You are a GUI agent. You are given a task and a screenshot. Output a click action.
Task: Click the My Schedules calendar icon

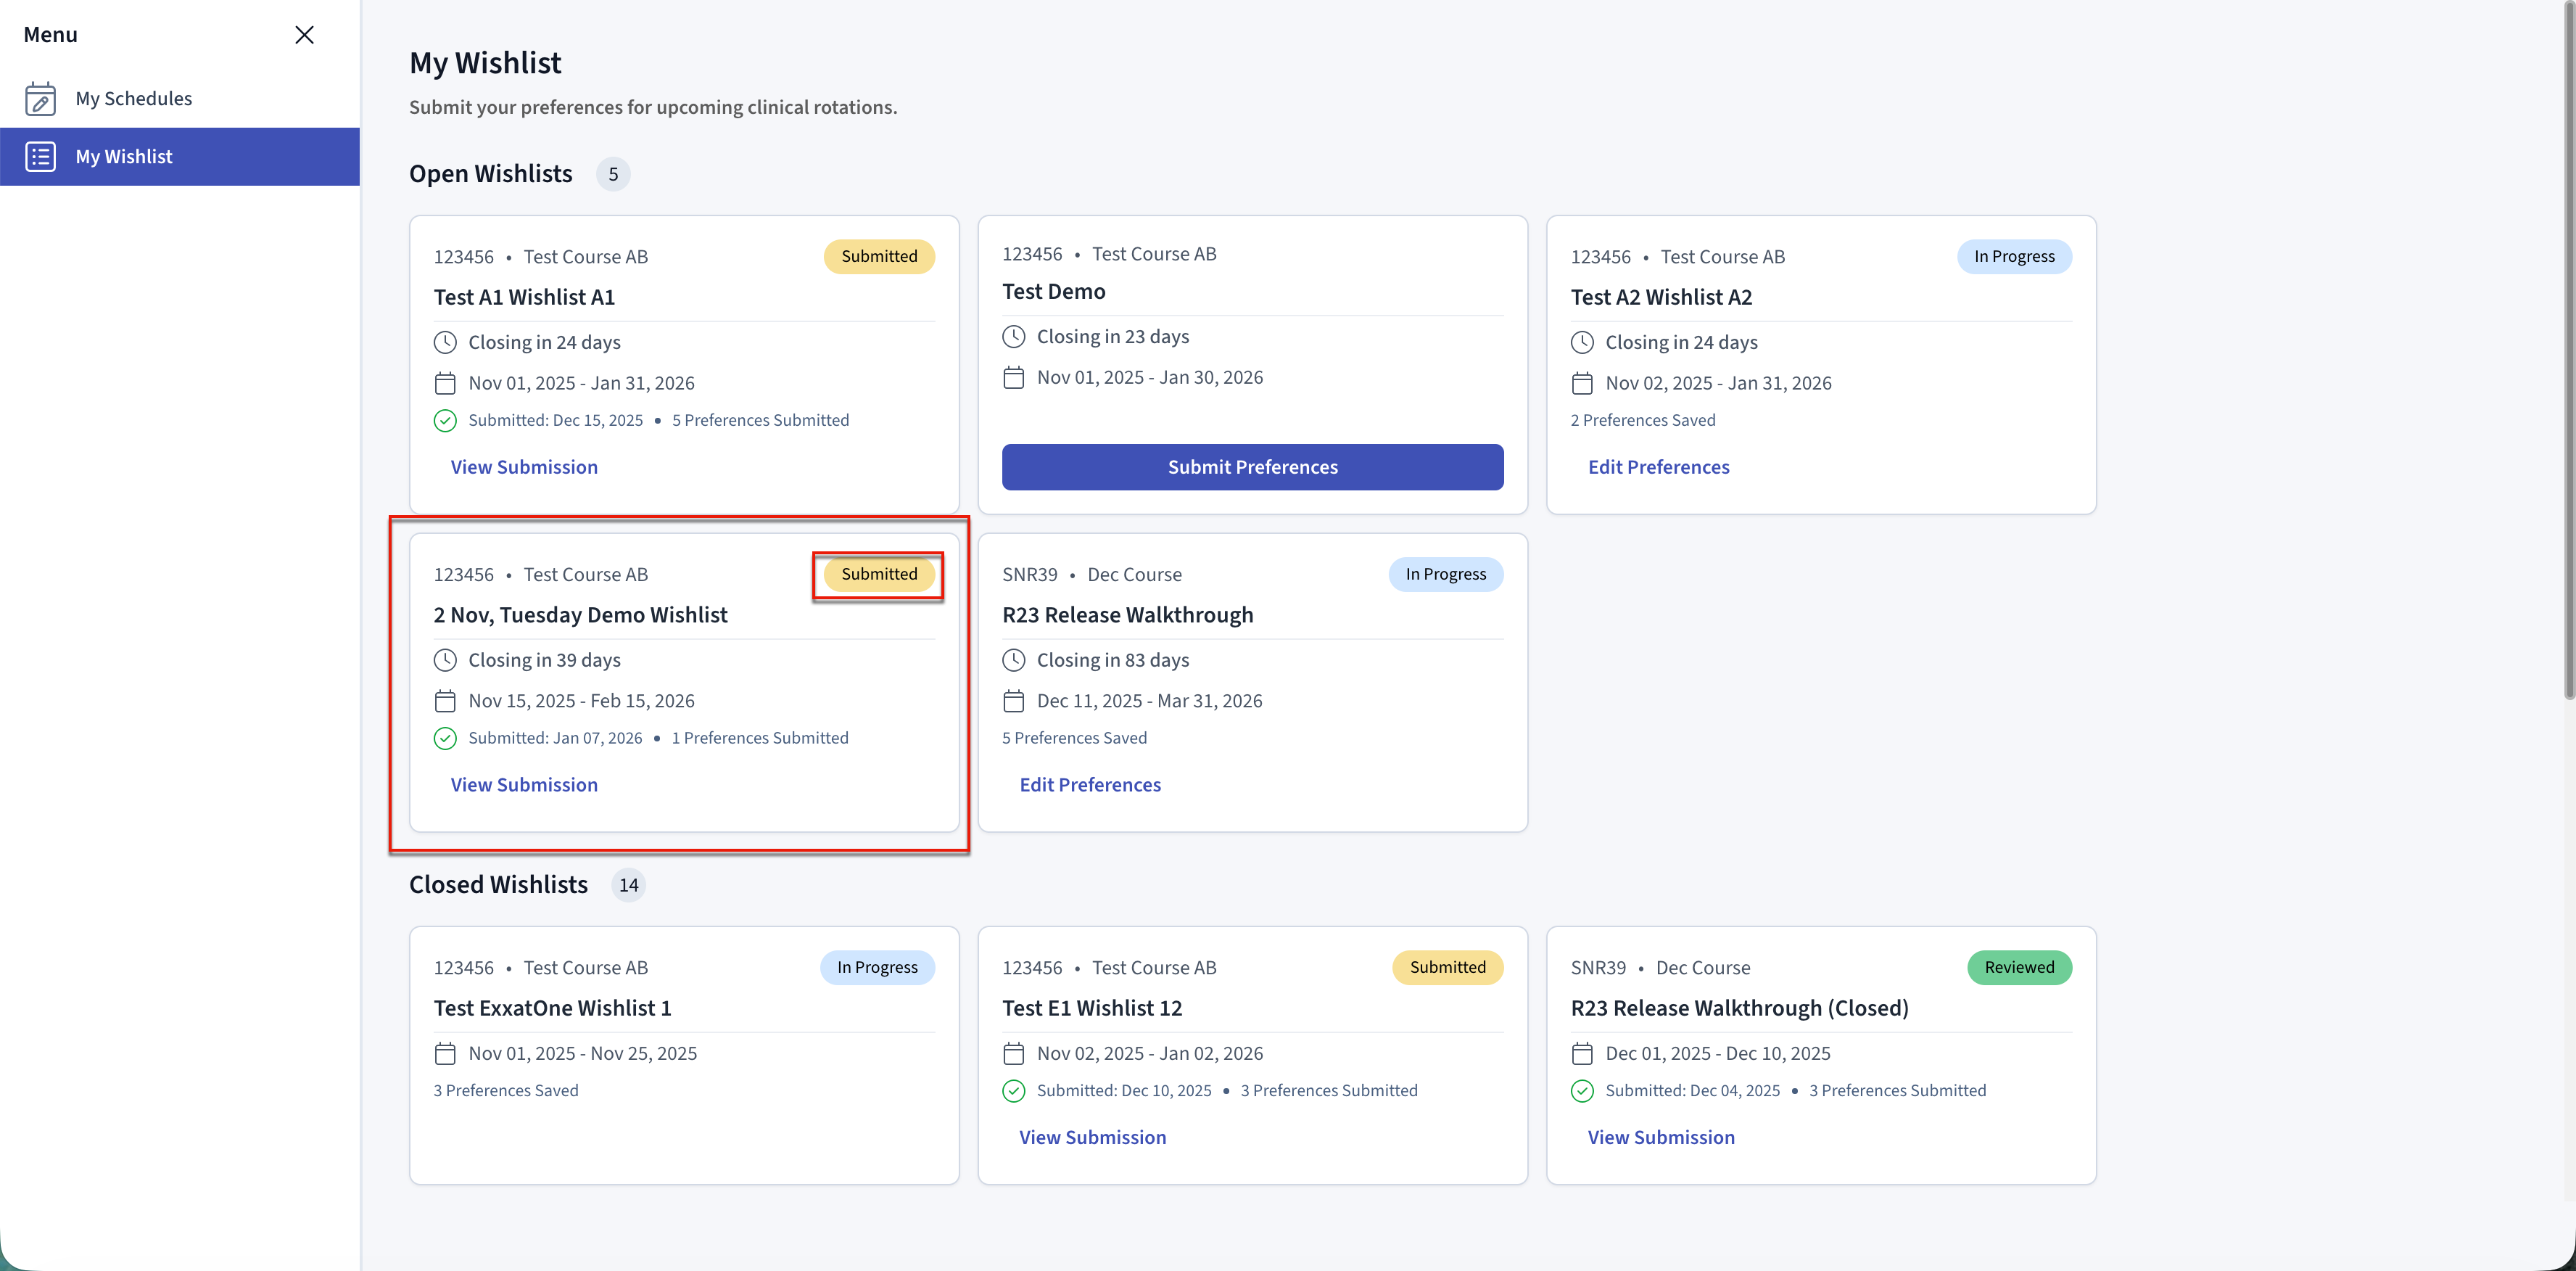click(40, 99)
